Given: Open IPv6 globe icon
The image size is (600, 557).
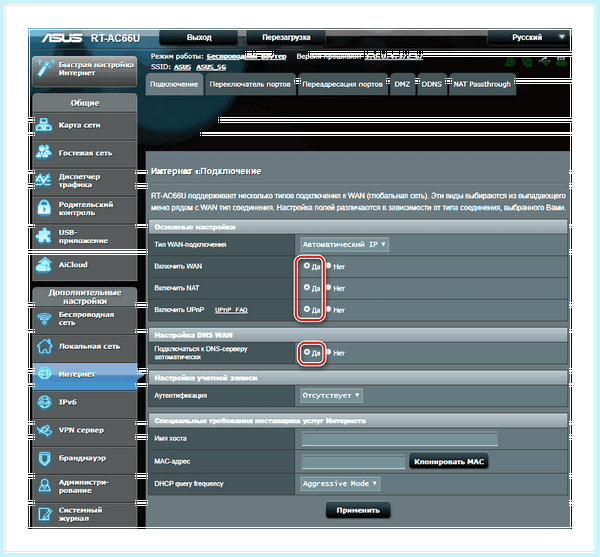Looking at the screenshot, I should (x=44, y=402).
